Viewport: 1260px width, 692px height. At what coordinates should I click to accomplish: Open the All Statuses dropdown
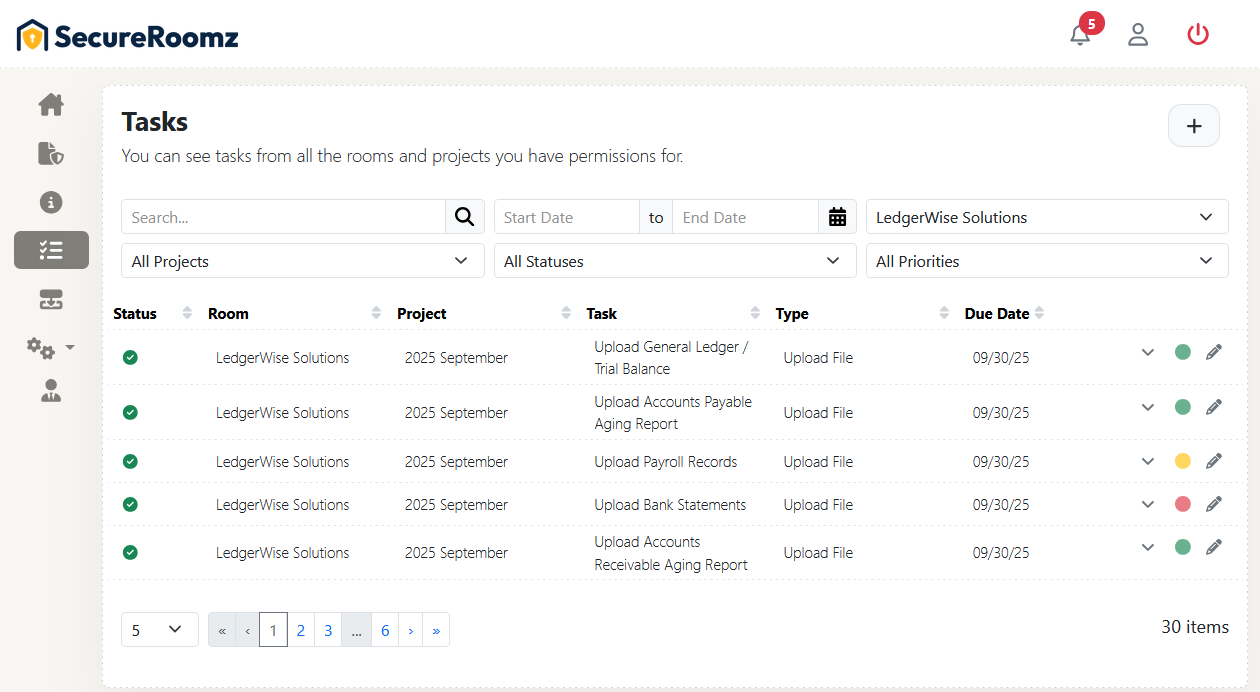point(675,261)
